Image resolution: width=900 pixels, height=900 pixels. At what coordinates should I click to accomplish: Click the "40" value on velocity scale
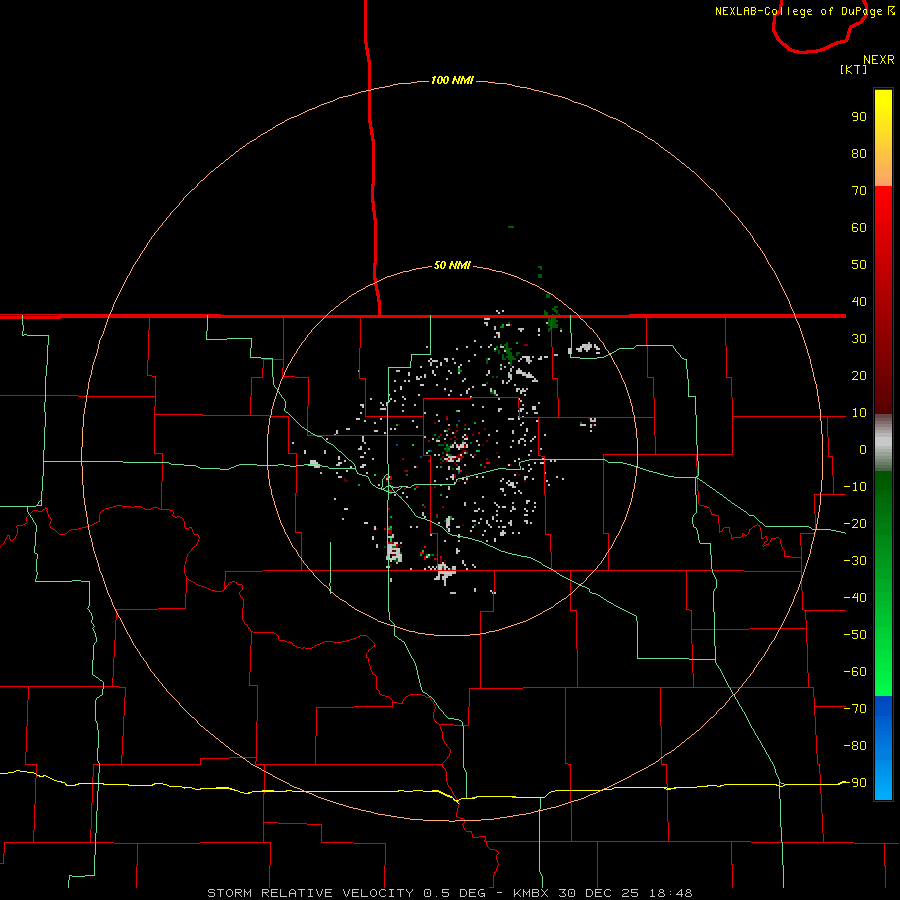pyautogui.click(x=859, y=301)
